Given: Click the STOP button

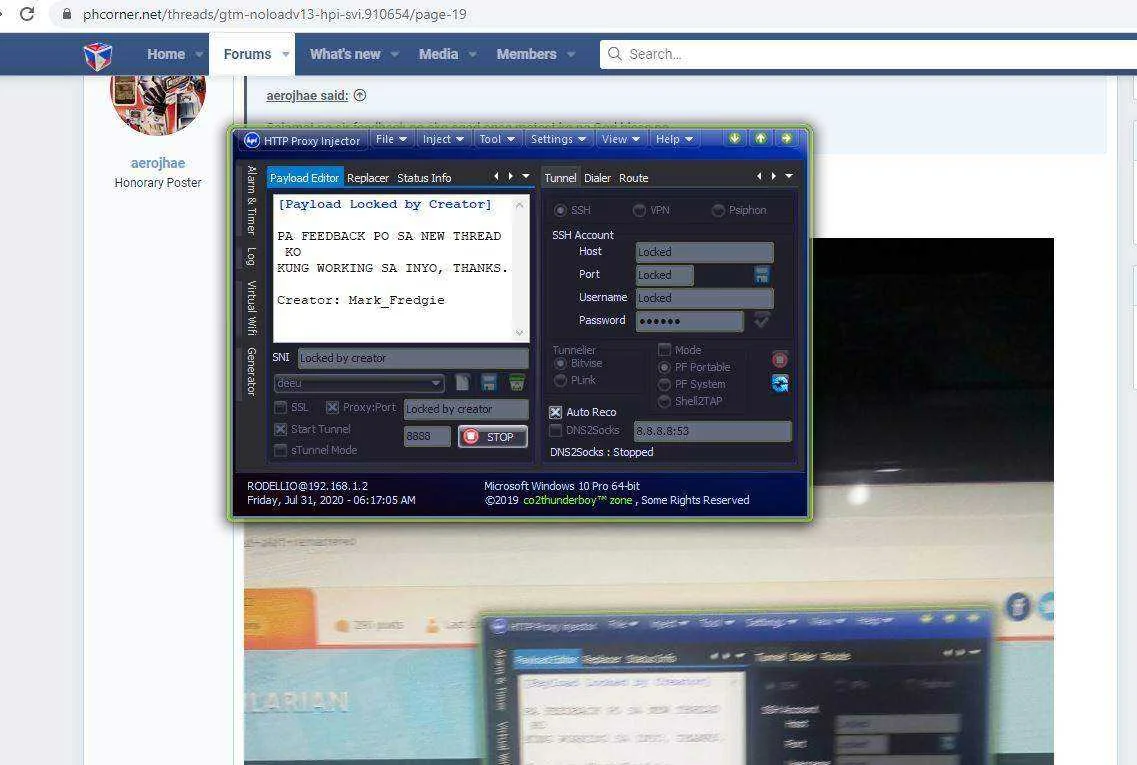Looking at the screenshot, I should pos(492,437).
